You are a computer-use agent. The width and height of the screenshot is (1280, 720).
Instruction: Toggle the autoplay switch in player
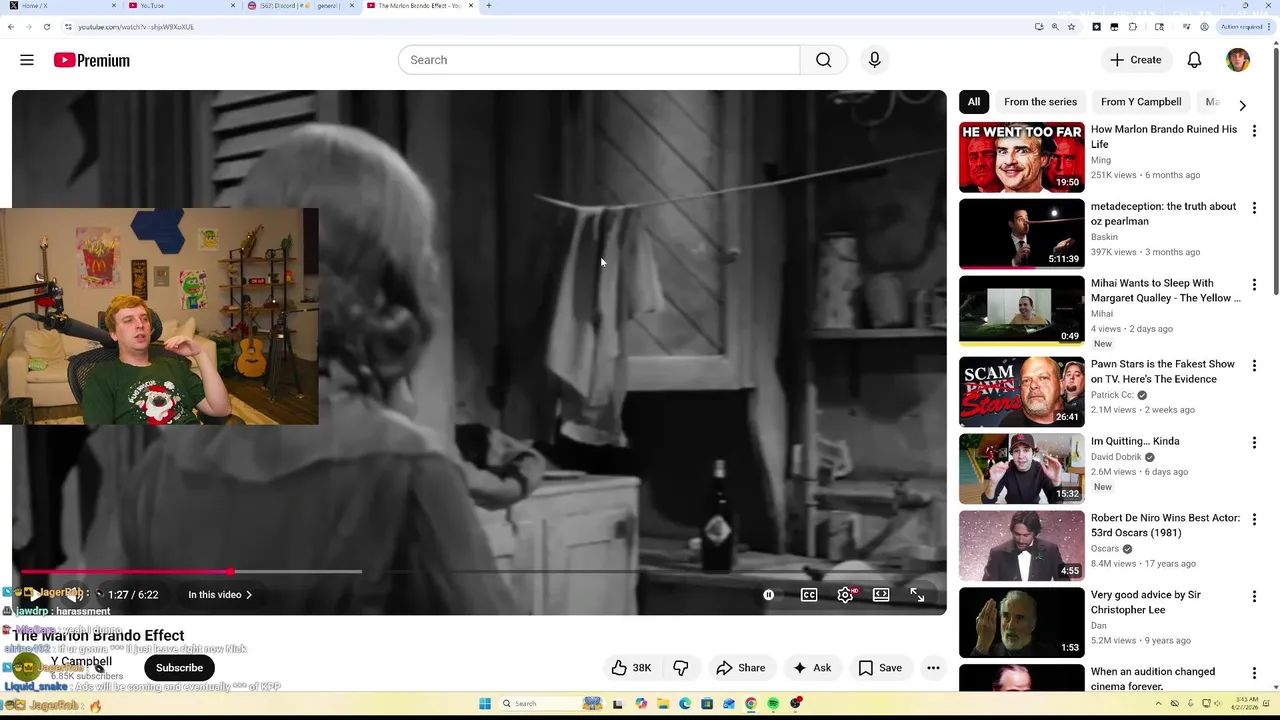(x=768, y=595)
